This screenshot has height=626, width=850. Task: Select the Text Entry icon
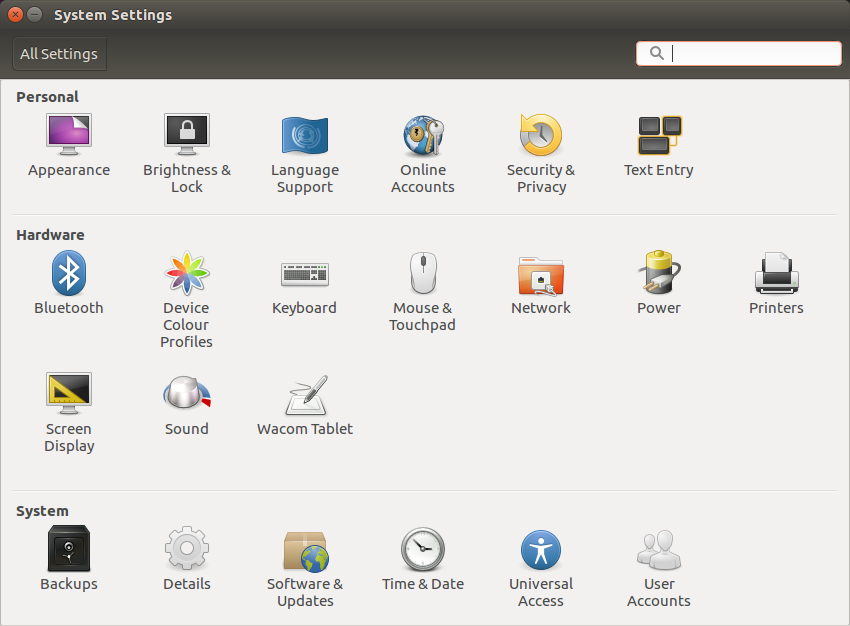pos(659,135)
